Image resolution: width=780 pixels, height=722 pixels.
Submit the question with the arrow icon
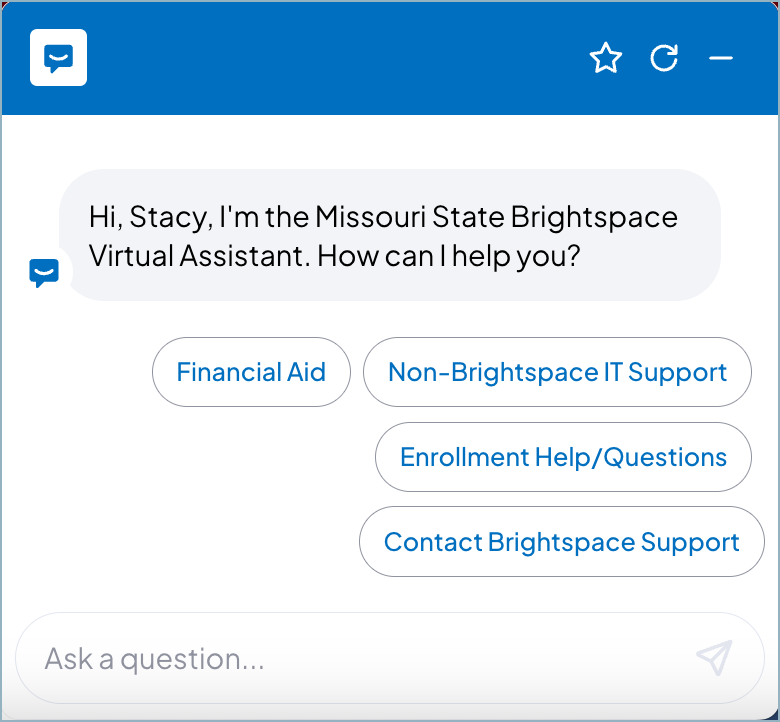click(714, 658)
